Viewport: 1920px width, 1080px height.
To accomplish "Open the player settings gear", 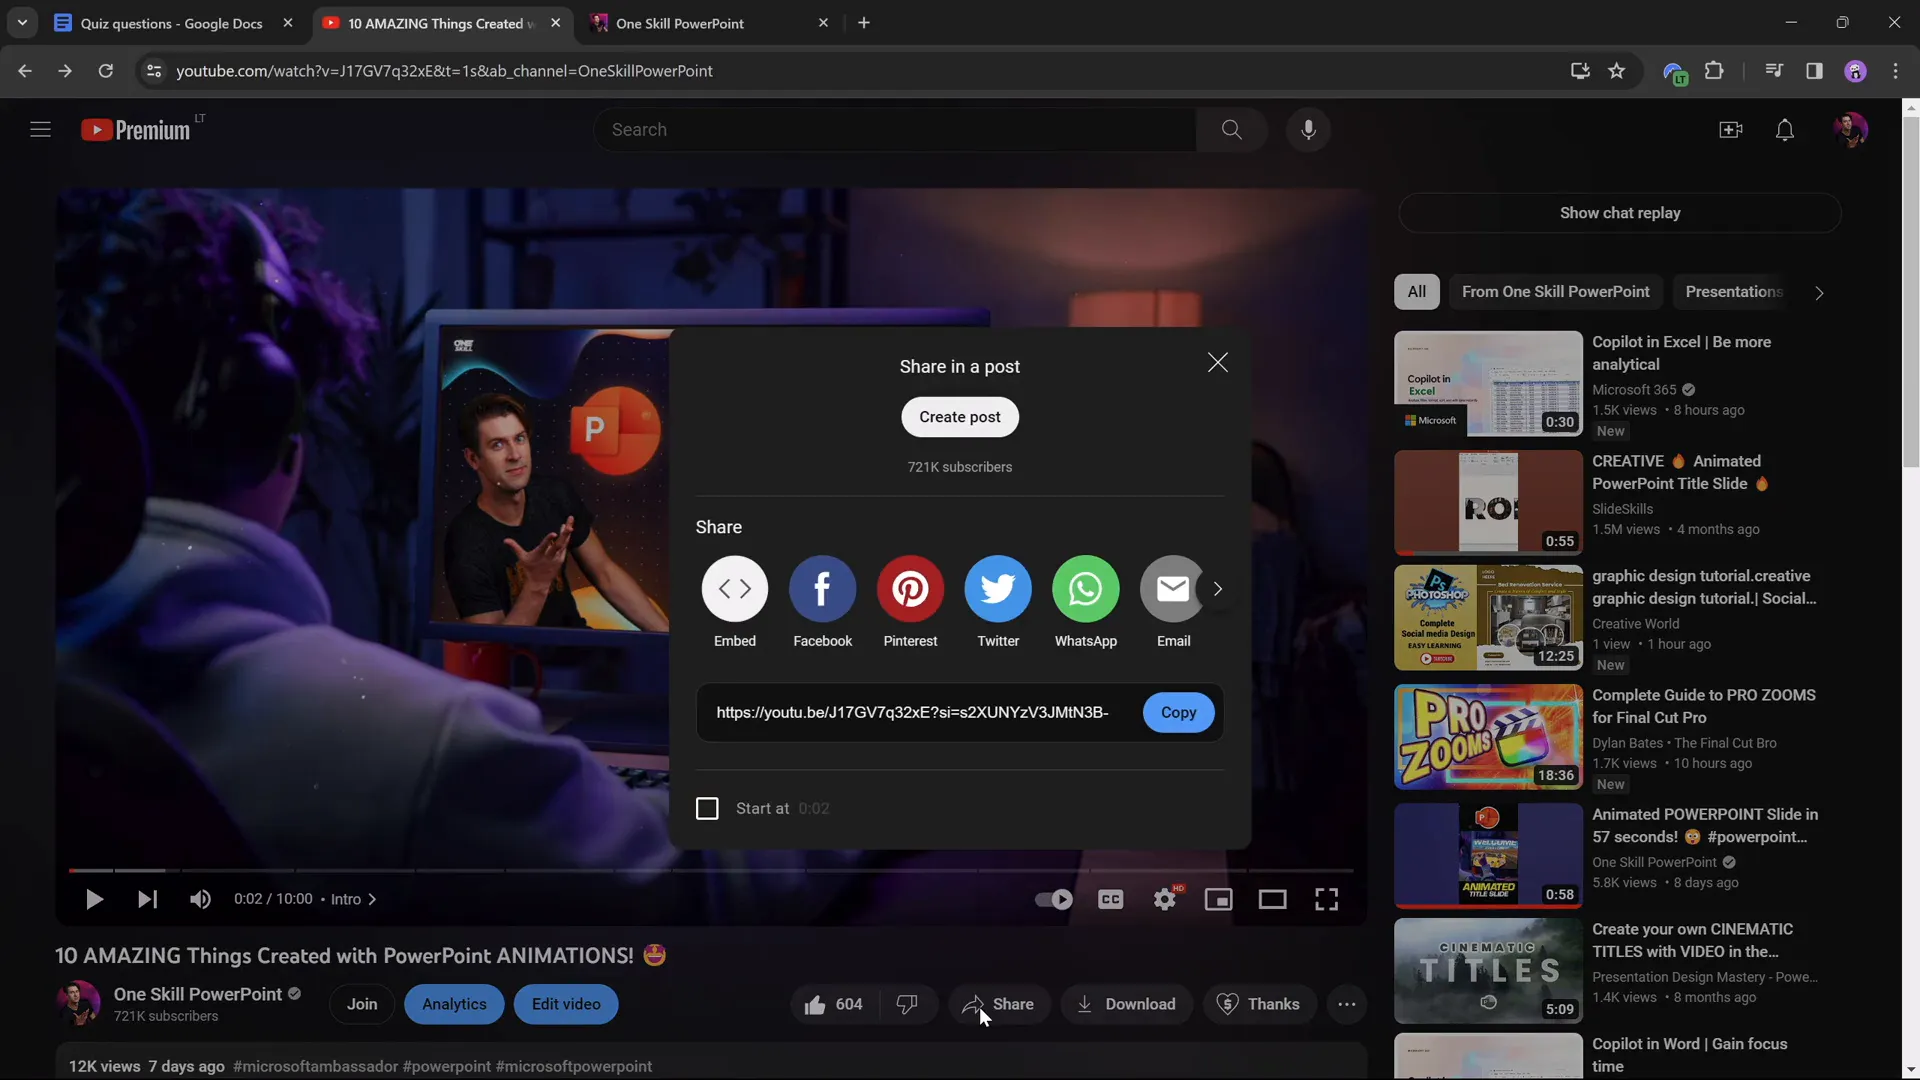I will [x=1165, y=899].
